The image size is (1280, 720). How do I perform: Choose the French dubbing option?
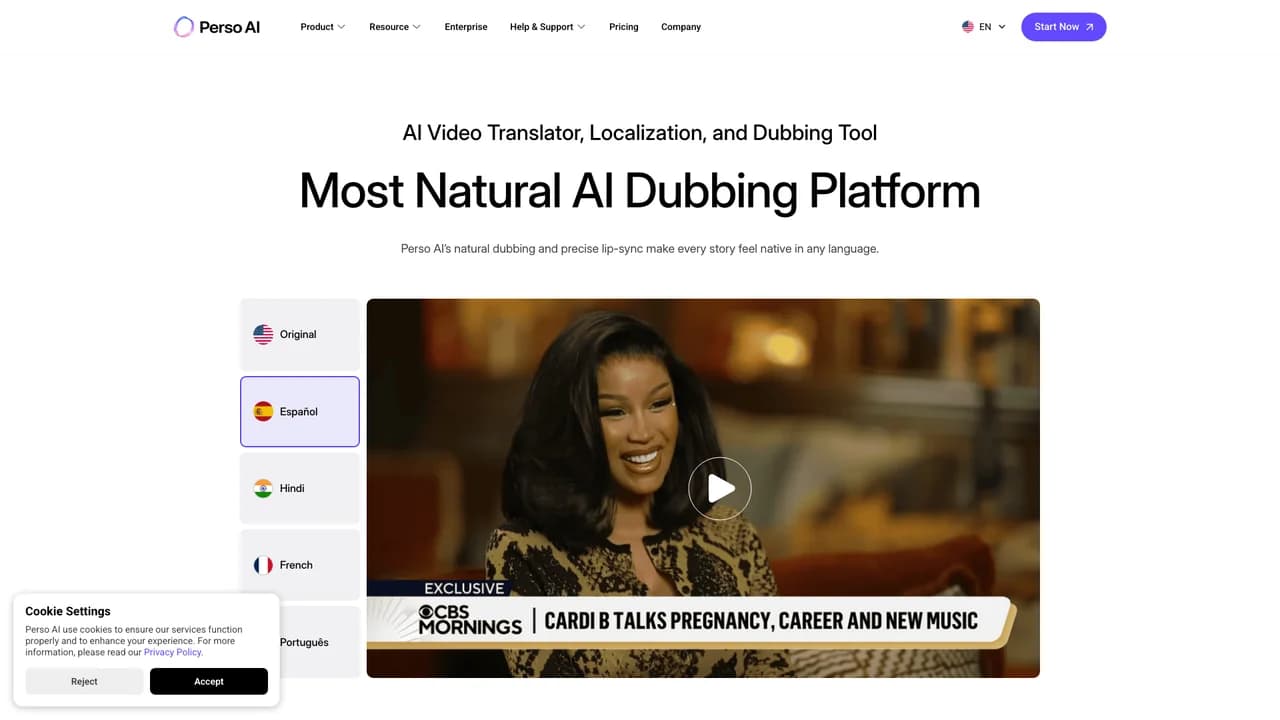coord(300,565)
